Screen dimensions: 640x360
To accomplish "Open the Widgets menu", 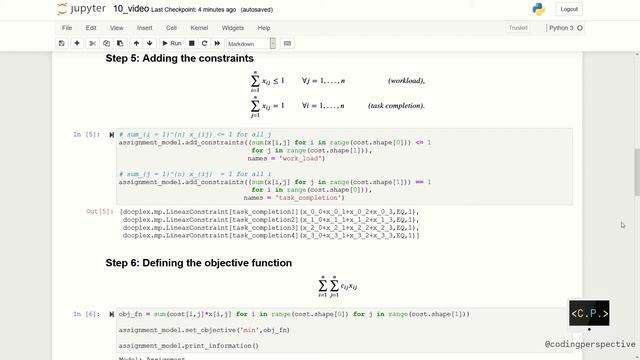I will pyautogui.click(x=233, y=28).
